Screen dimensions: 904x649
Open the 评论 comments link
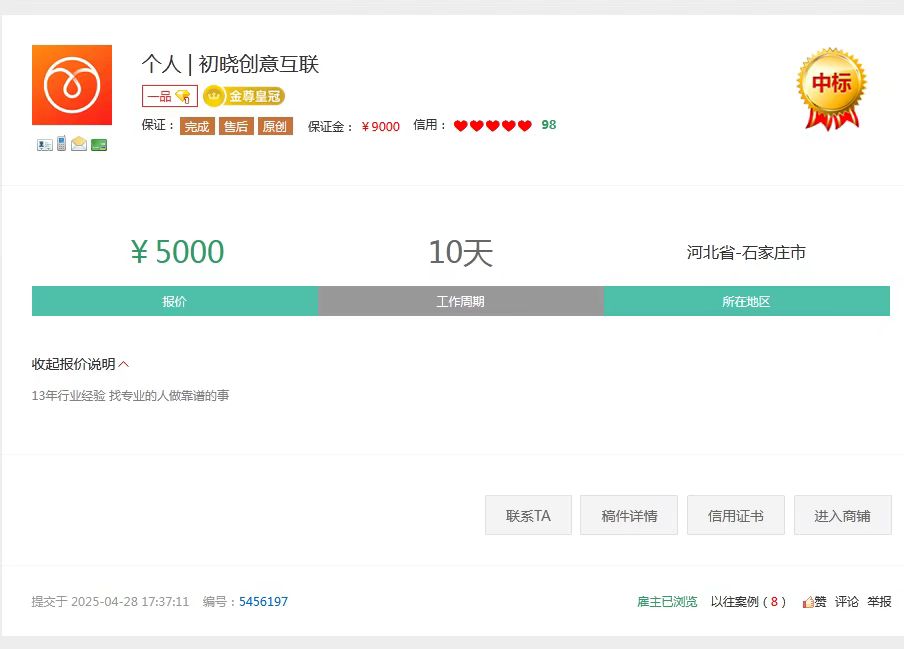pos(846,602)
